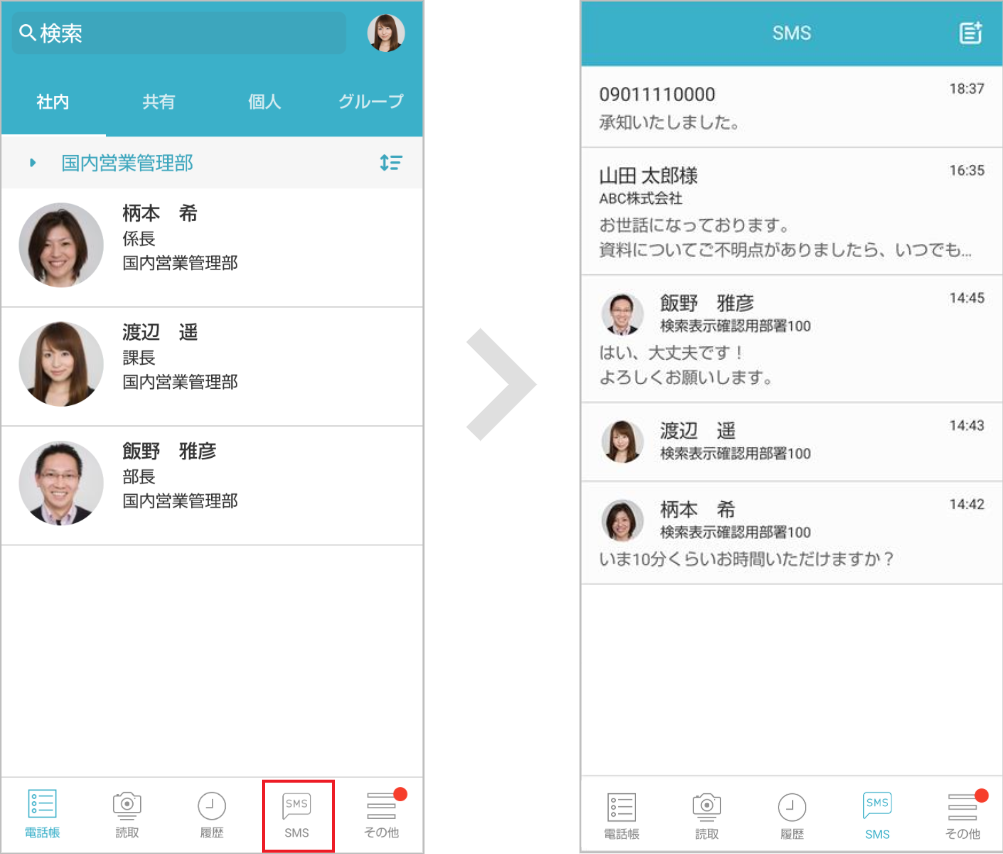Open the 山田 太郎様 message thread

(791, 211)
